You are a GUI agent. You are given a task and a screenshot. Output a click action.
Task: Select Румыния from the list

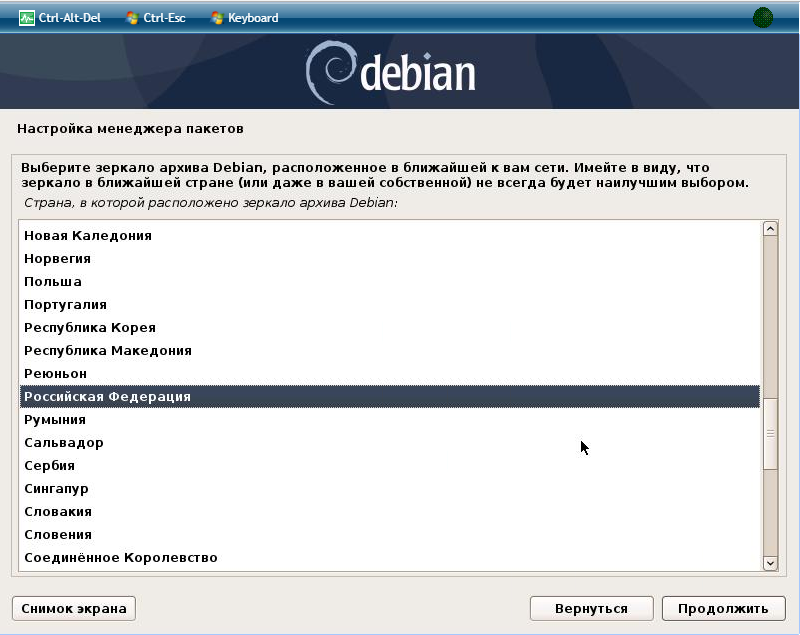390,420
